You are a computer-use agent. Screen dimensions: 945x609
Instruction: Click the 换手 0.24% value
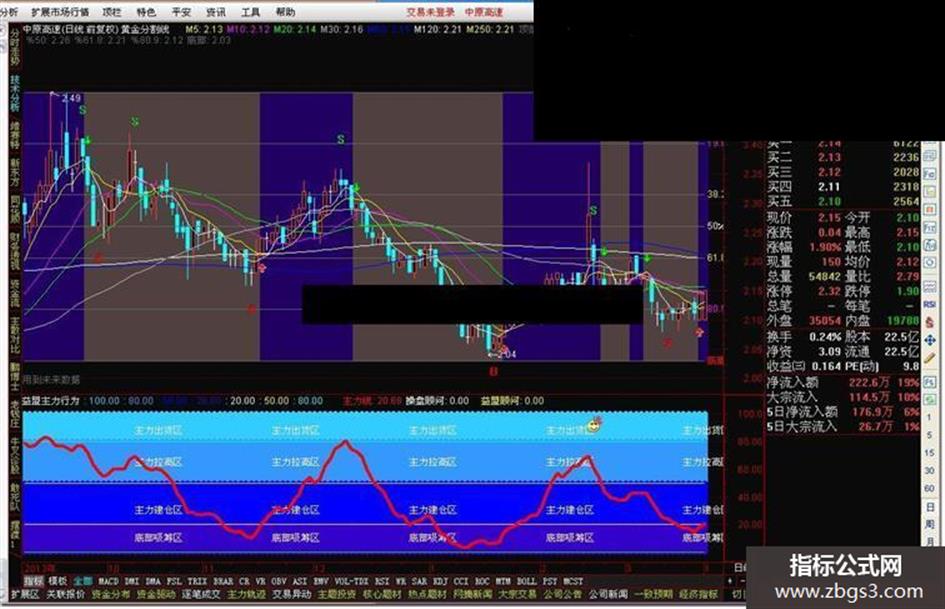[826, 337]
